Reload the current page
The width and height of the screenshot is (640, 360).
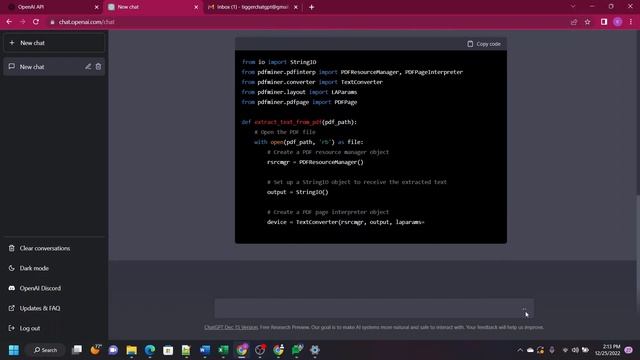pos(36,22)
